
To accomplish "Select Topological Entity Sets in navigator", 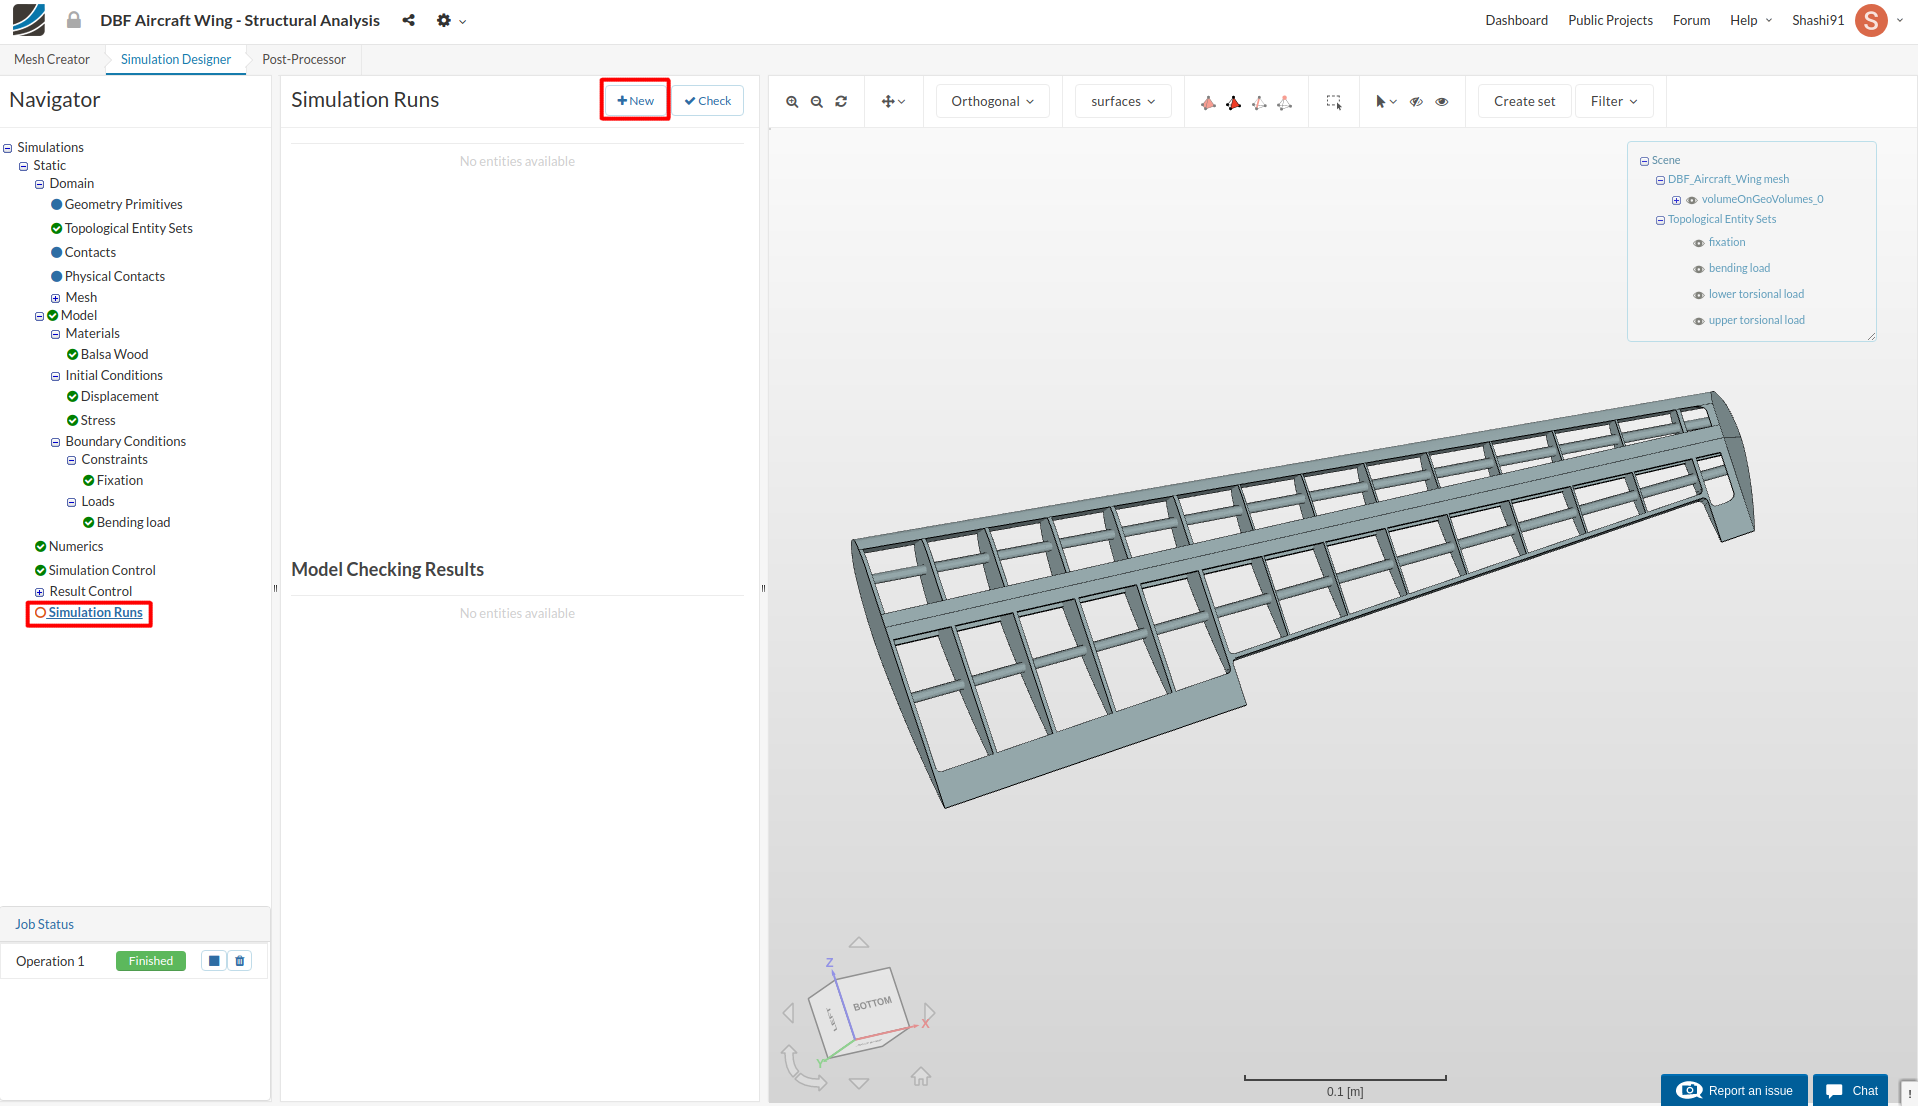I will [129, 228].
